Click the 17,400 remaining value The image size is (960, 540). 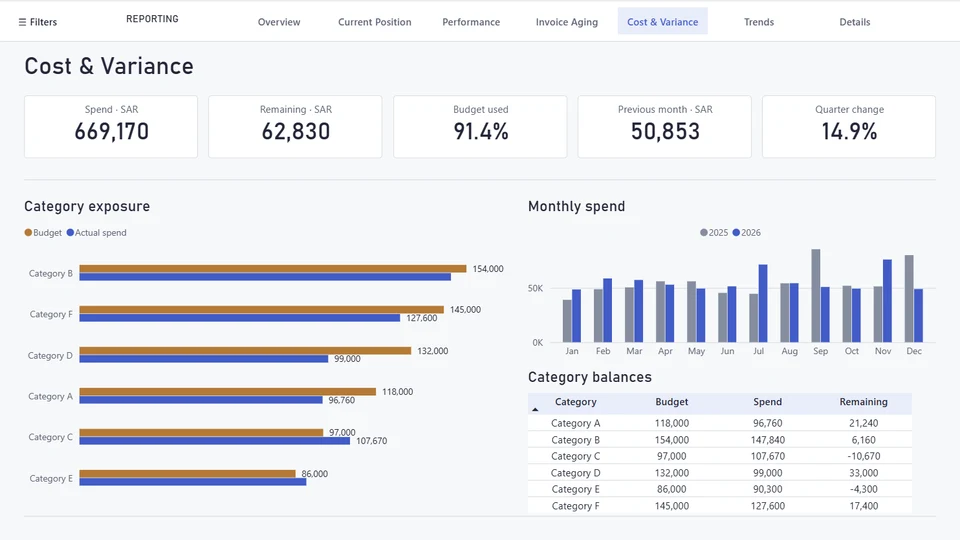tap(863, 506)
